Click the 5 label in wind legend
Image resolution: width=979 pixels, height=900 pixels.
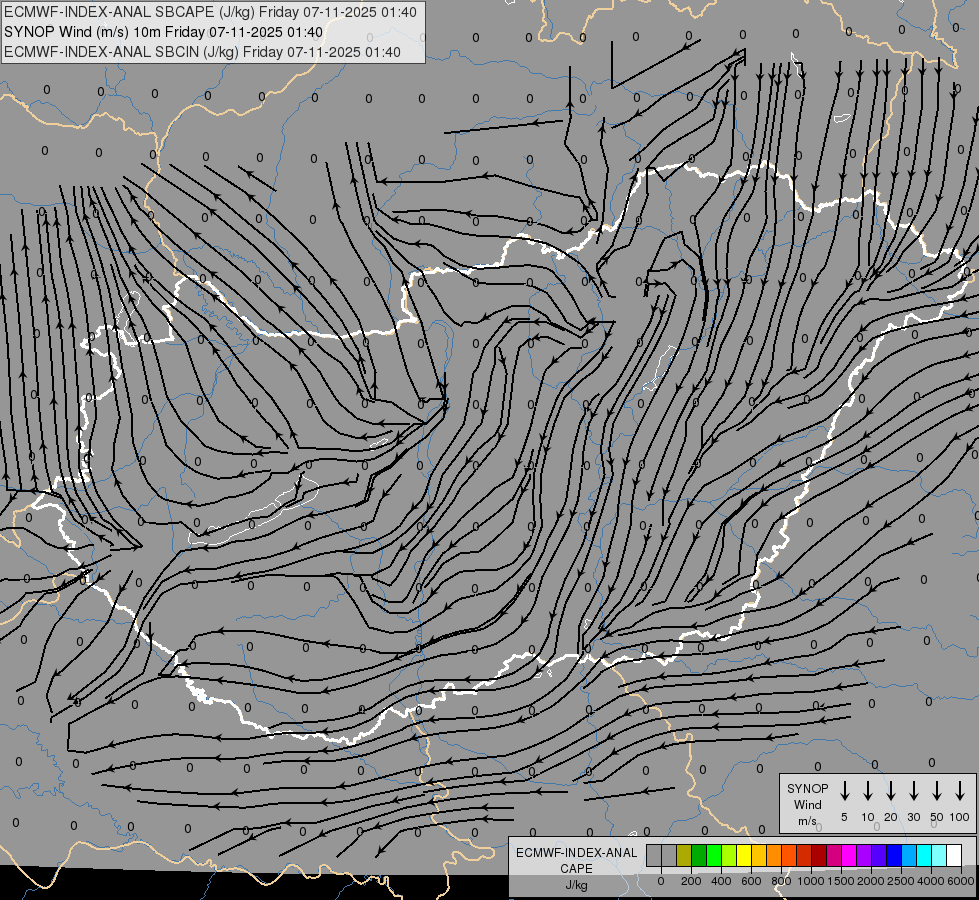[x=844, y=817]
